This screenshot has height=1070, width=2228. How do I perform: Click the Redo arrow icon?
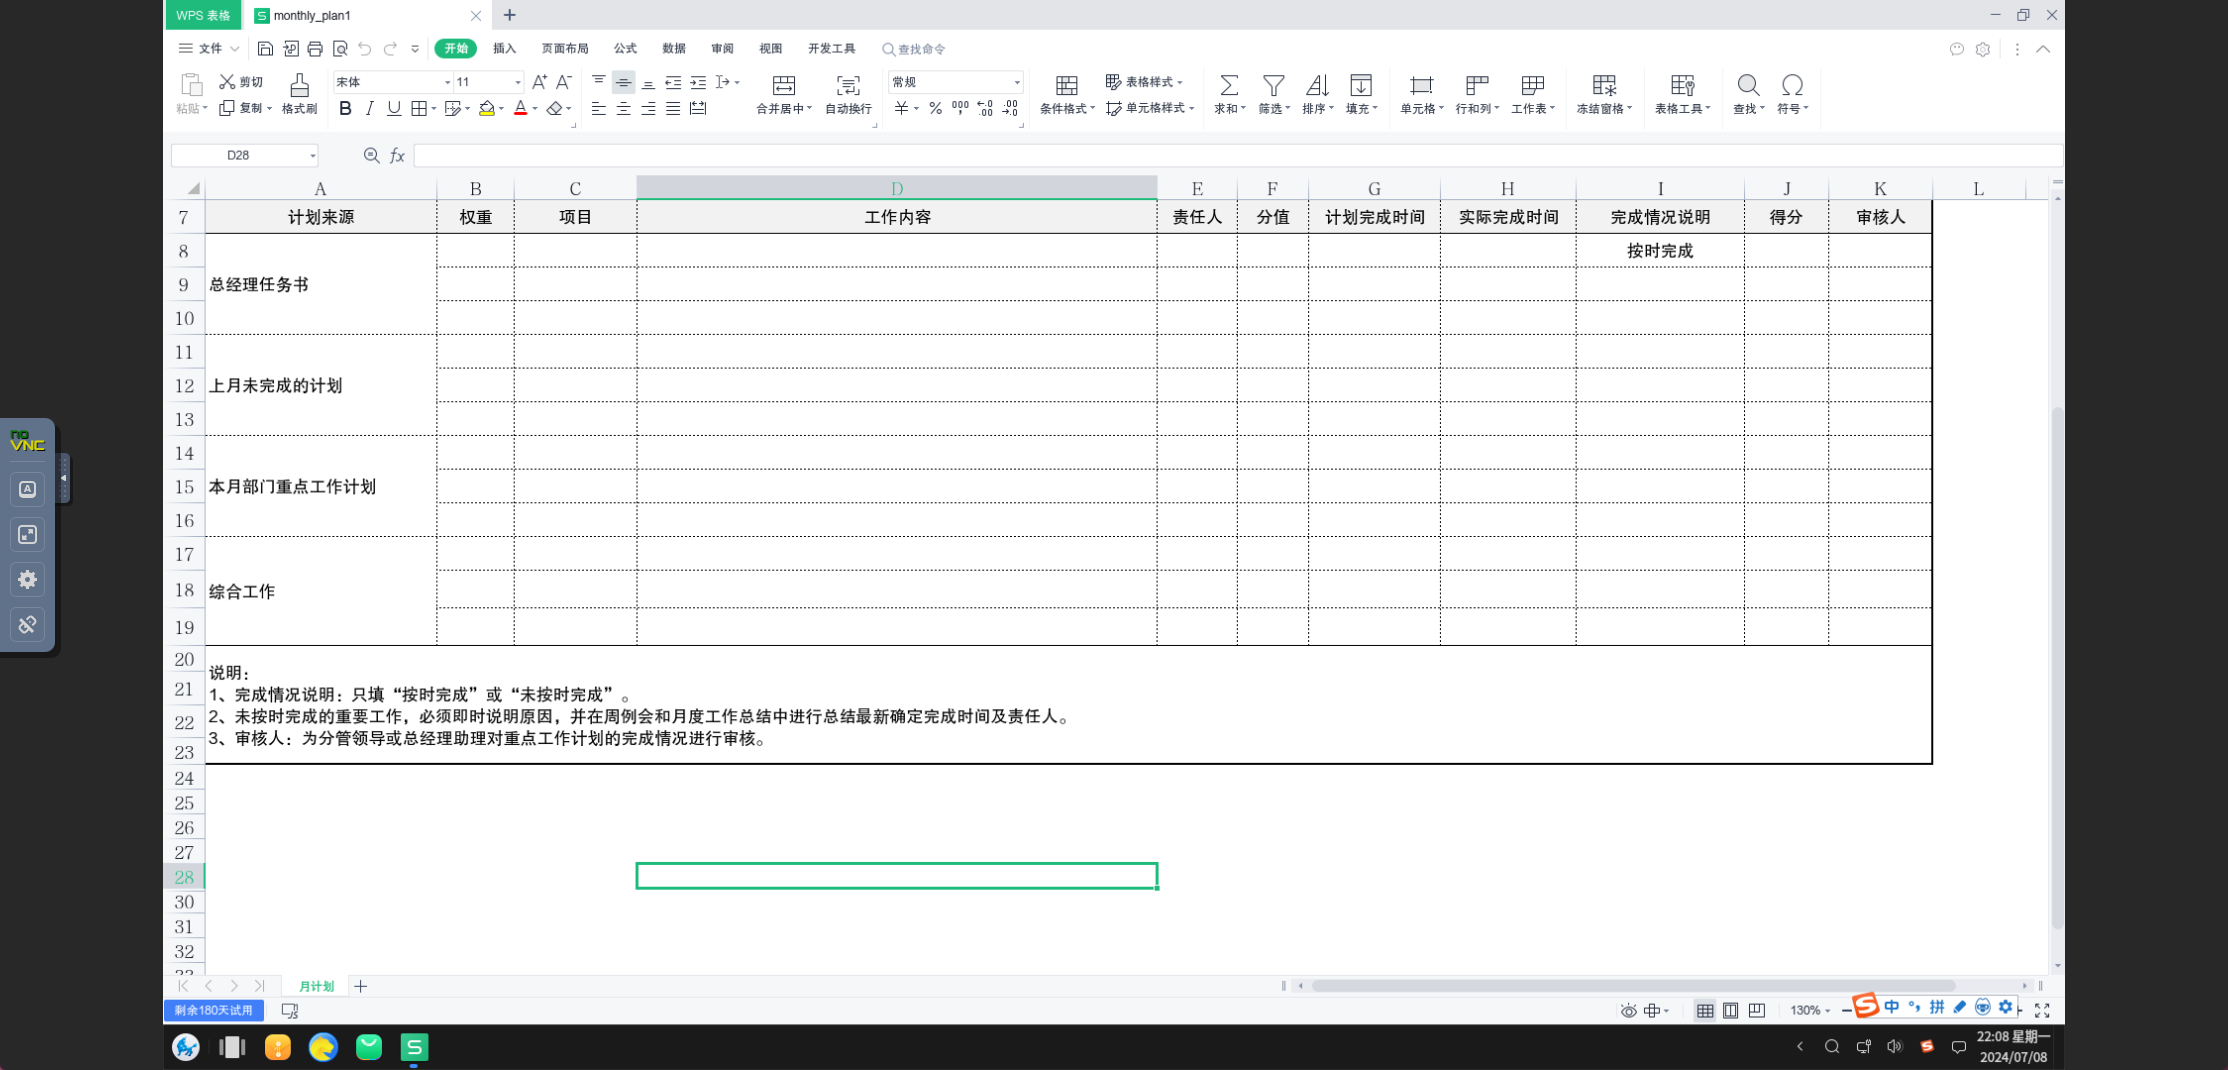(x=390, y=49)
